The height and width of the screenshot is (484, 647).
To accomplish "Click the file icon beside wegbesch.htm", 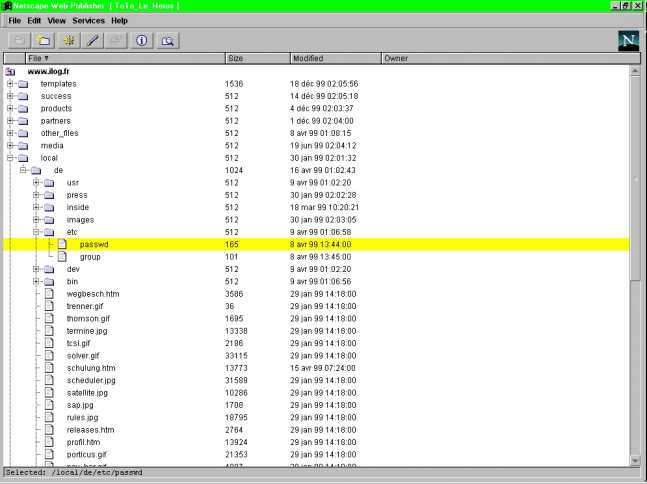I will 49,294.
